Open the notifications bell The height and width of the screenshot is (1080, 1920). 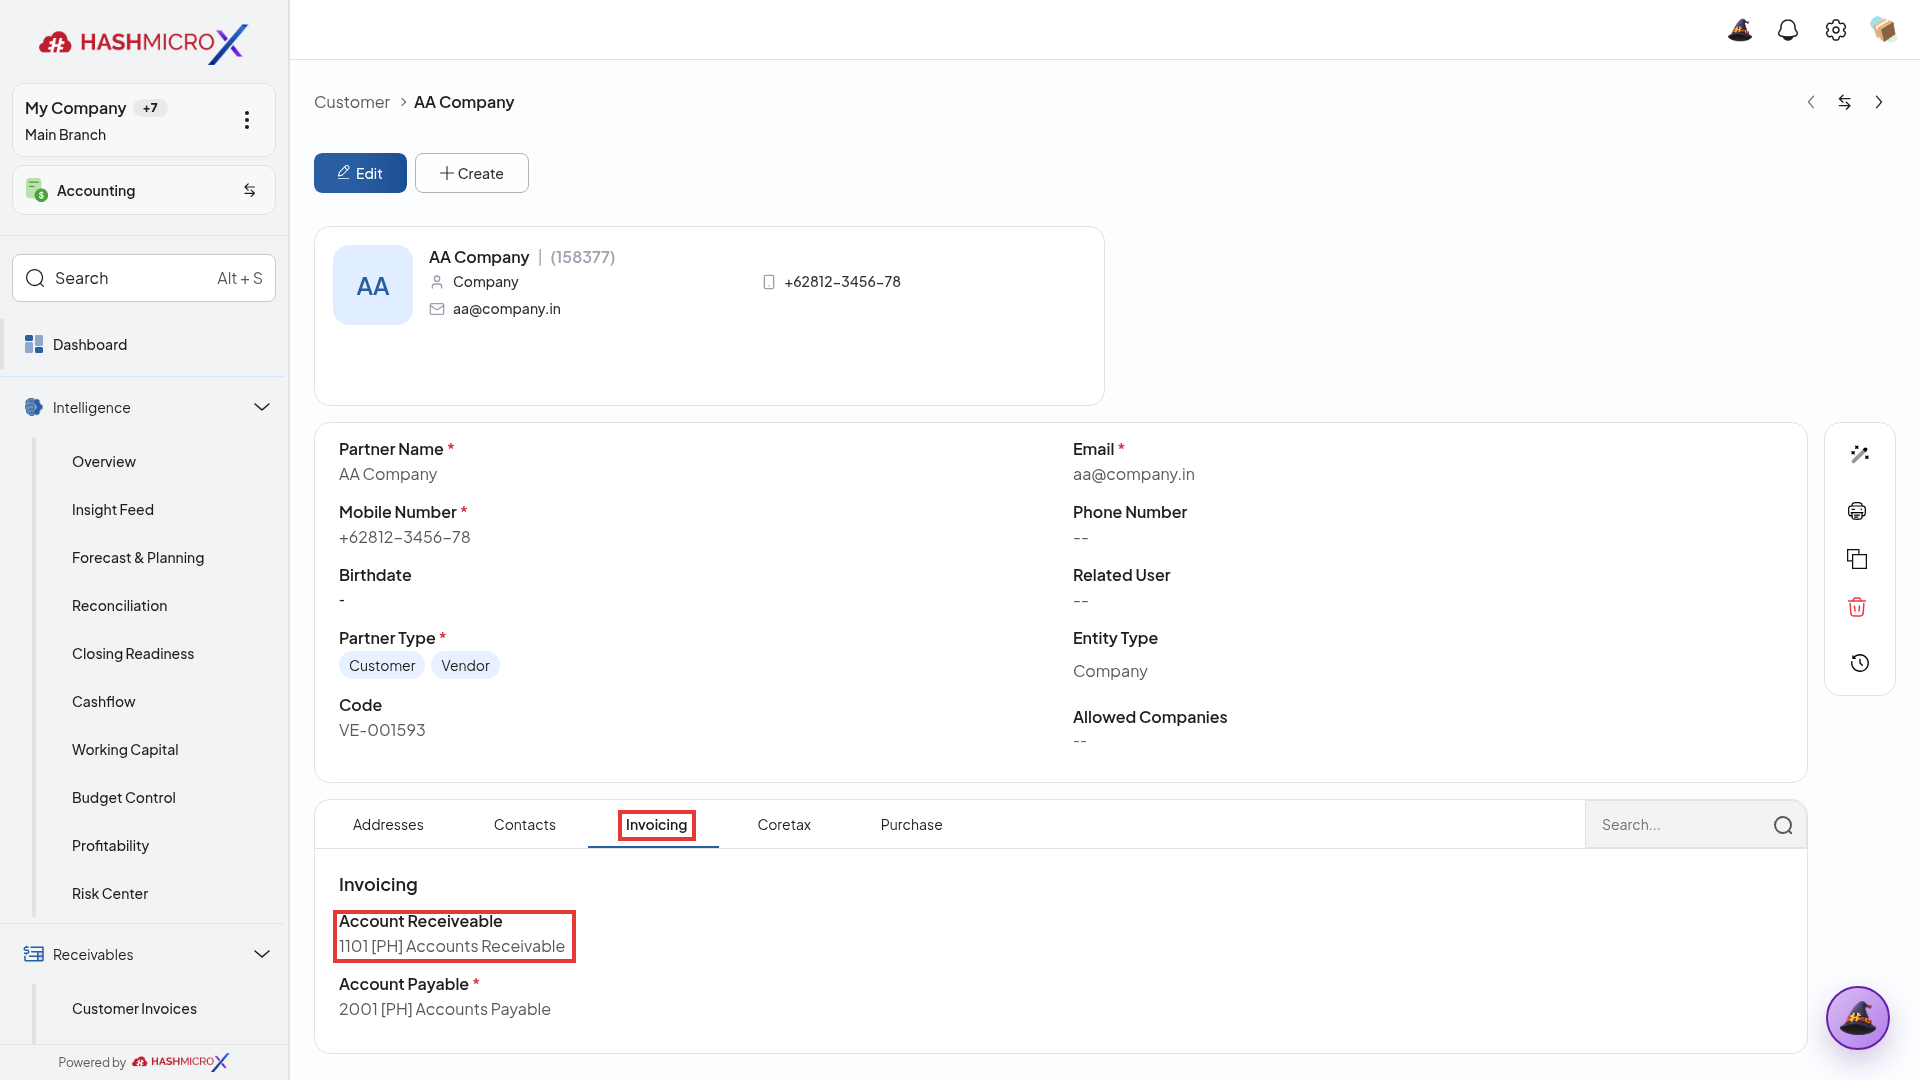(x=1788, y=30)
